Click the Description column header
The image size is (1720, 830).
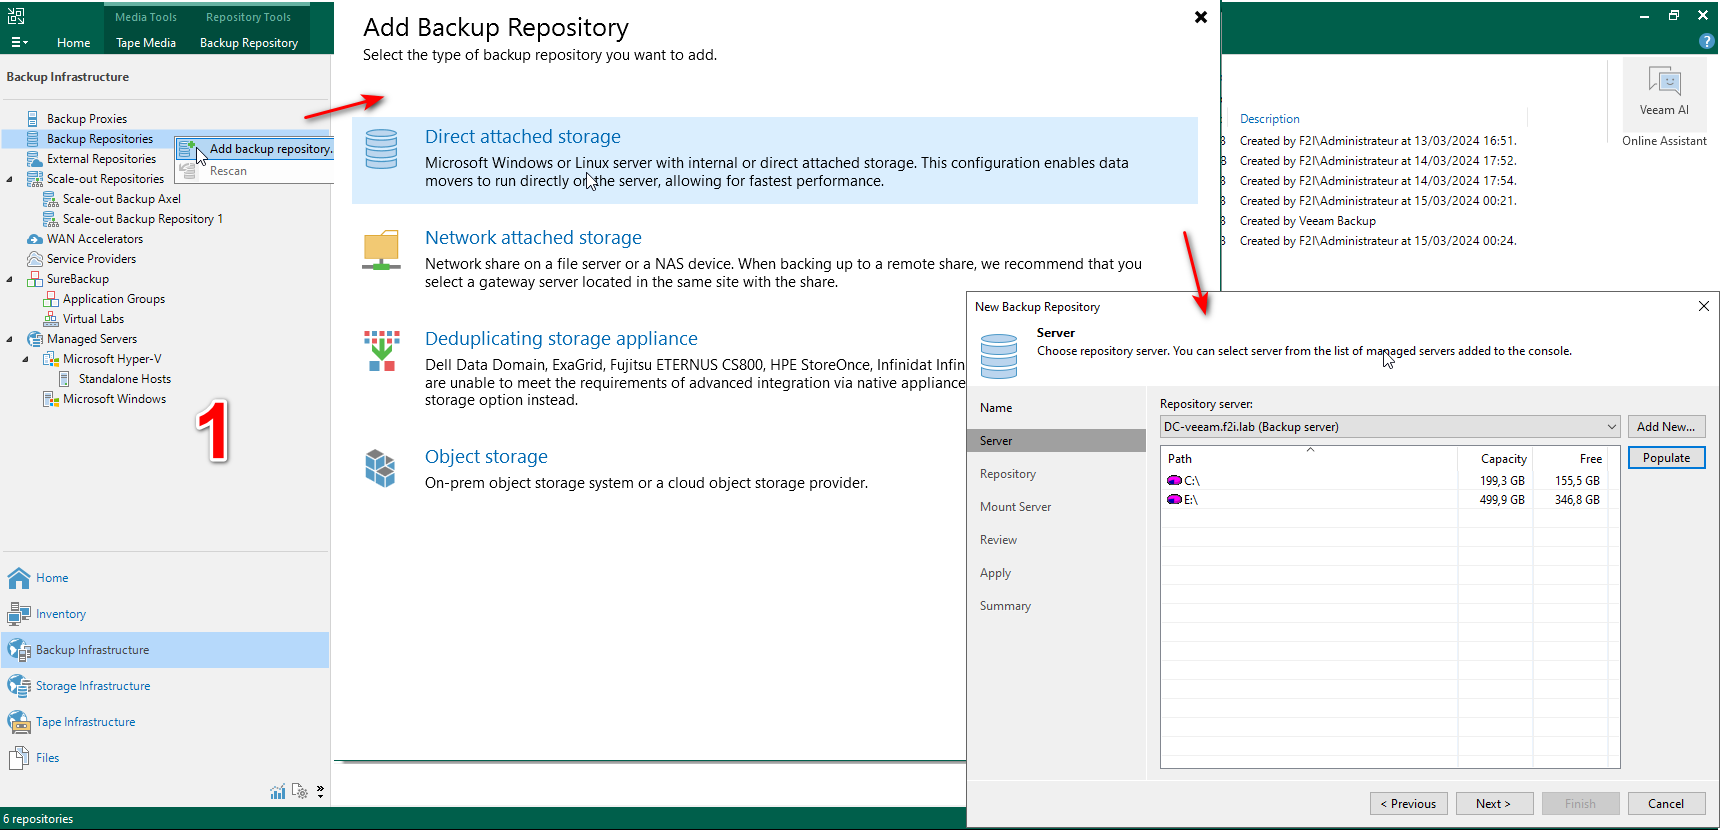1270,119
